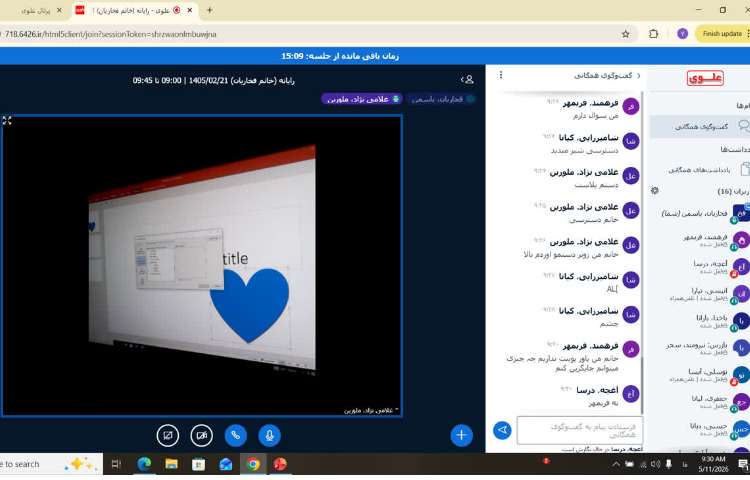Show hidden system tray icons
This screenshot has width=750, height=480.
616,464
